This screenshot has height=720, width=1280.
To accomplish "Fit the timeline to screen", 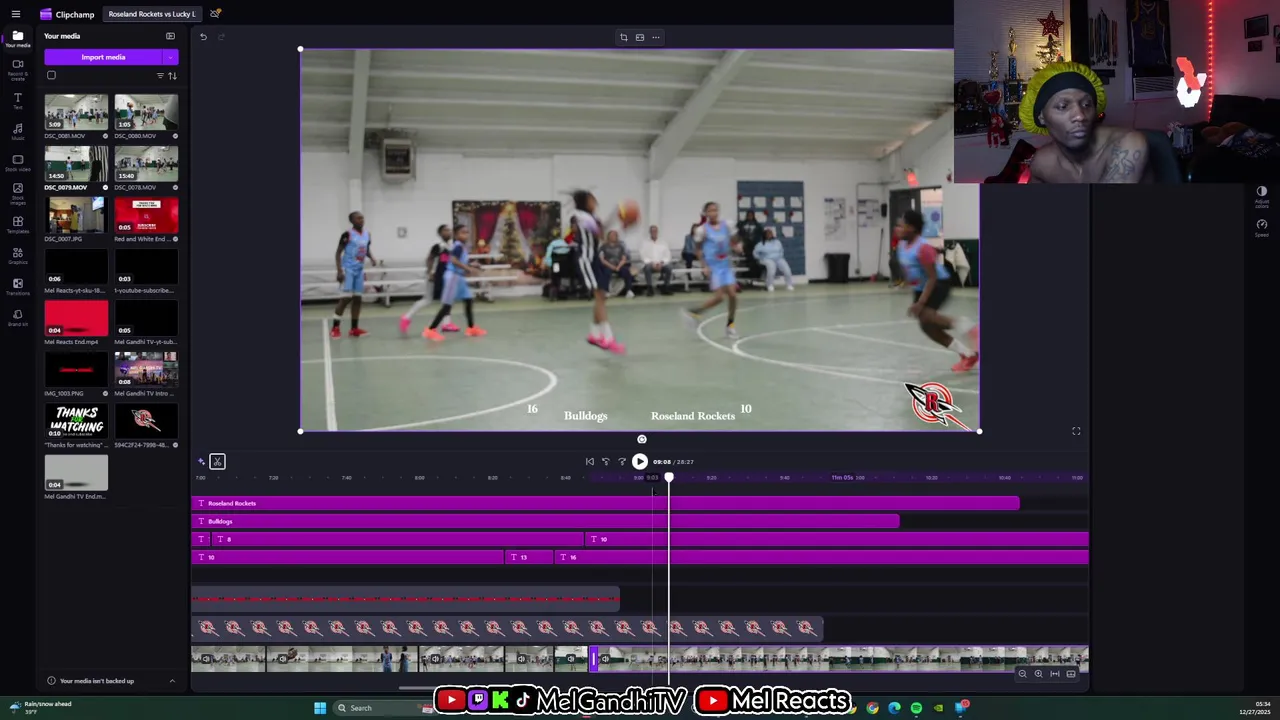I will pos(1054,674).
